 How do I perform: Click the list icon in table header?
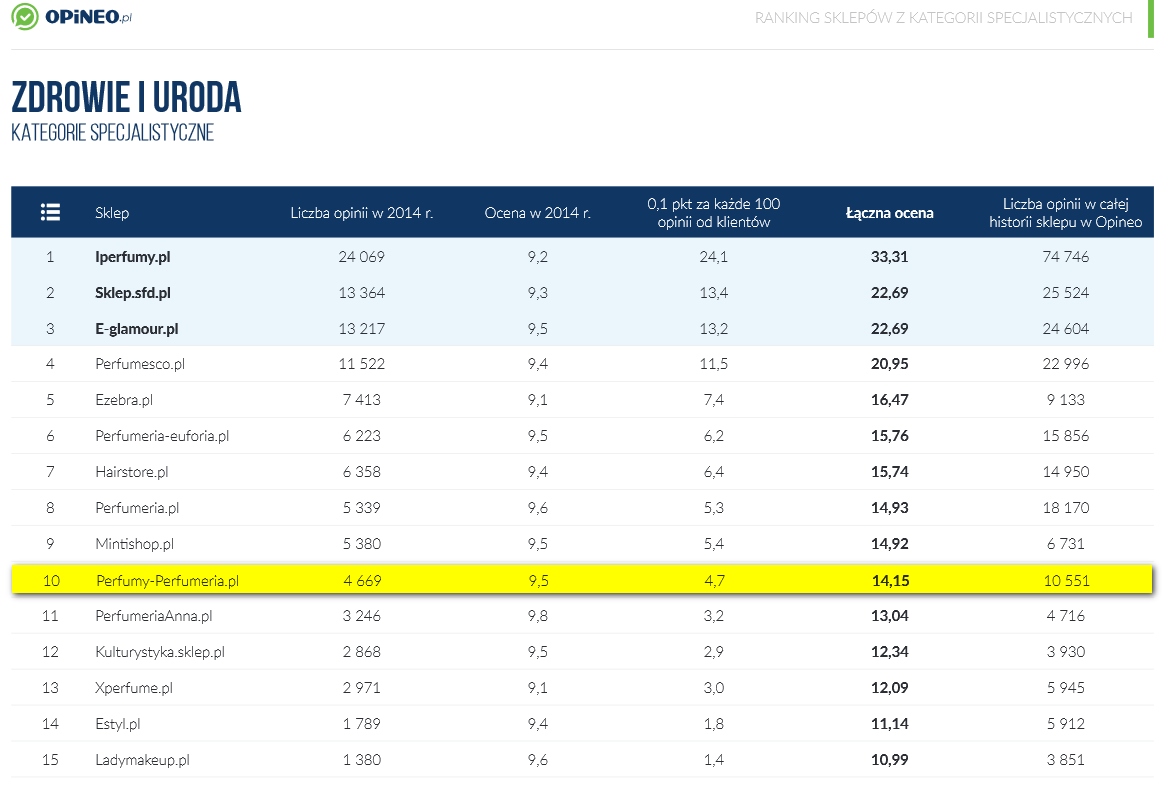50,212
